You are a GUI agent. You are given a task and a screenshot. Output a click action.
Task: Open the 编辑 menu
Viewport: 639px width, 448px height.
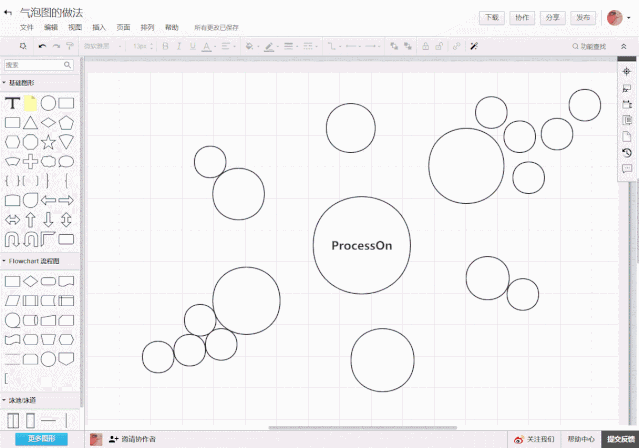tap(51, 27)
